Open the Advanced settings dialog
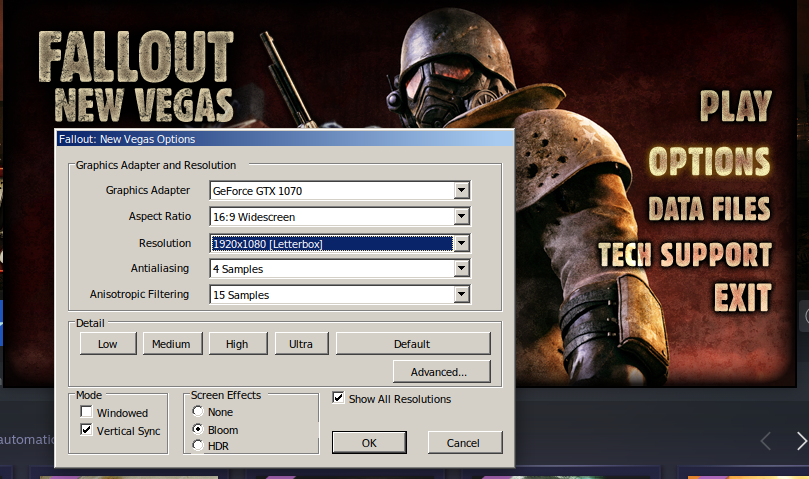This screenshot has height=479, width=809. coord(438,372)
